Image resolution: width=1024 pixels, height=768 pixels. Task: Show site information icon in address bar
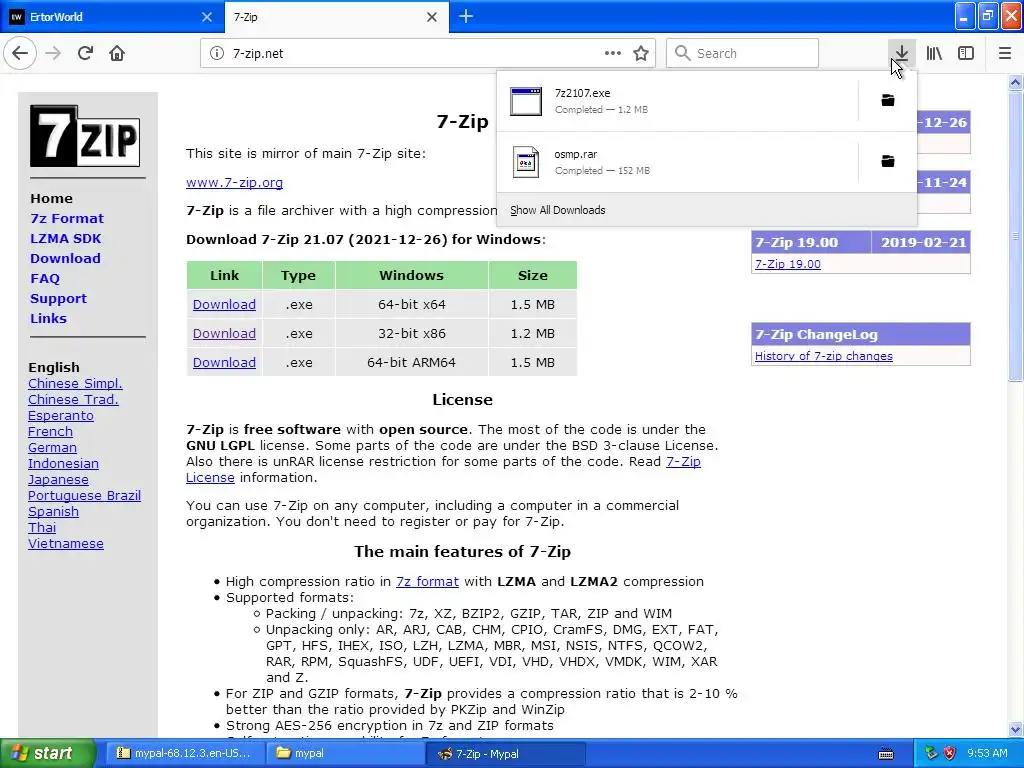pos(217,53)
